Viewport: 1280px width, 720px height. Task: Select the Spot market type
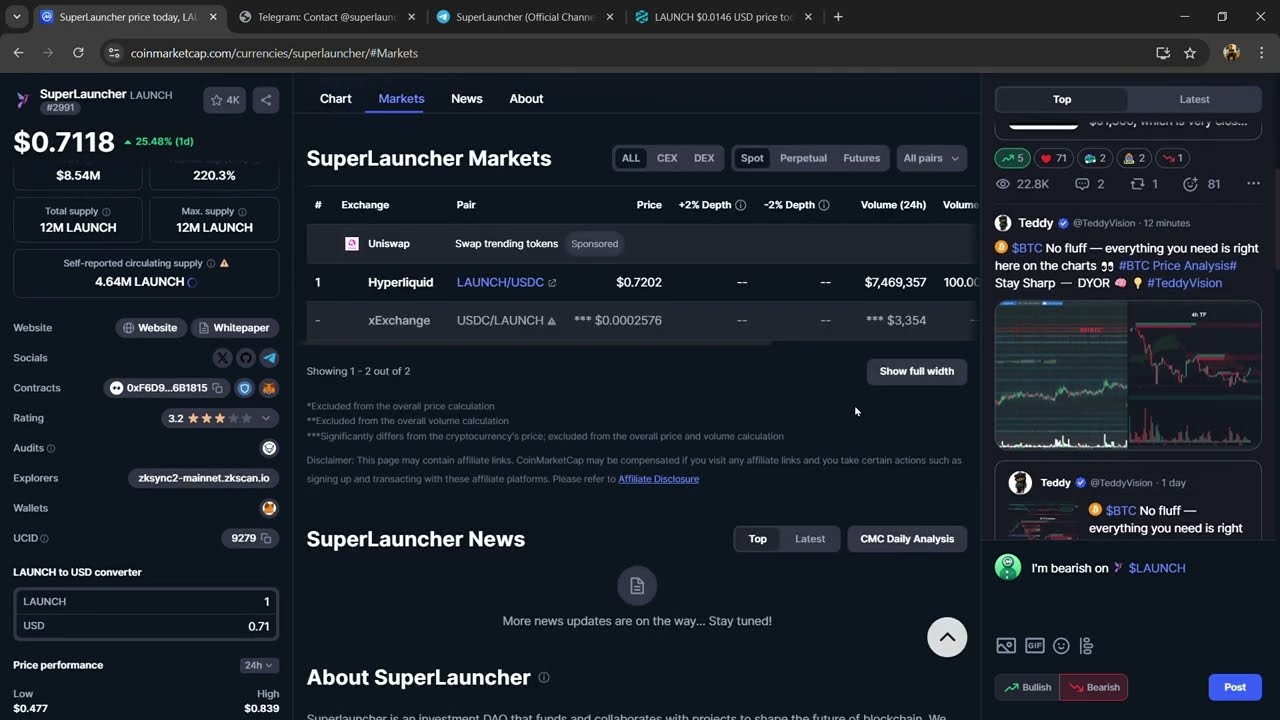752,158
